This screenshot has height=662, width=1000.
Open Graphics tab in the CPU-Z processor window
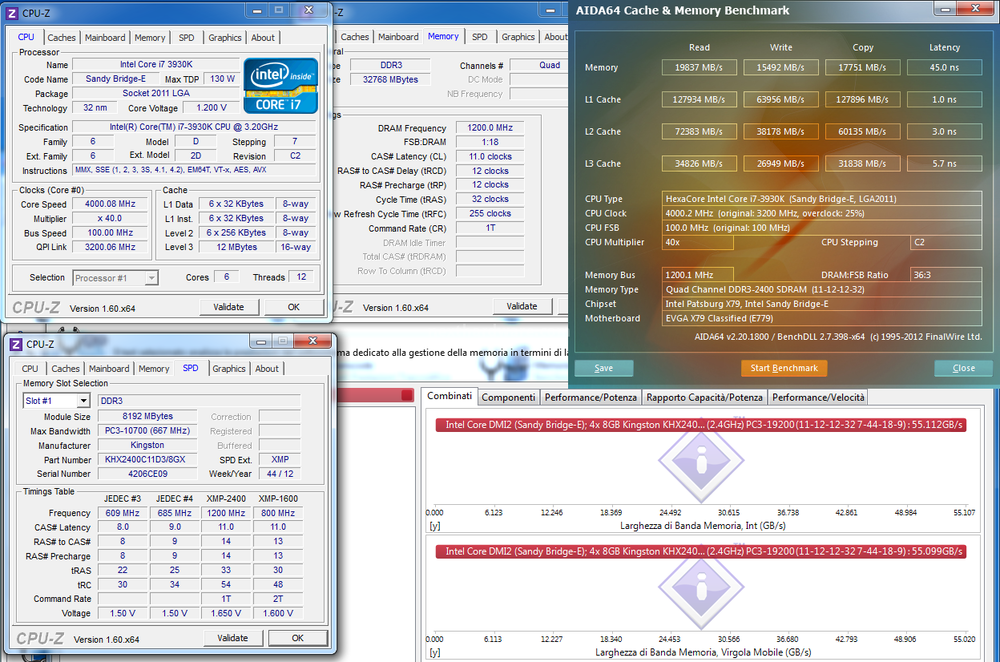pos(224,38)
